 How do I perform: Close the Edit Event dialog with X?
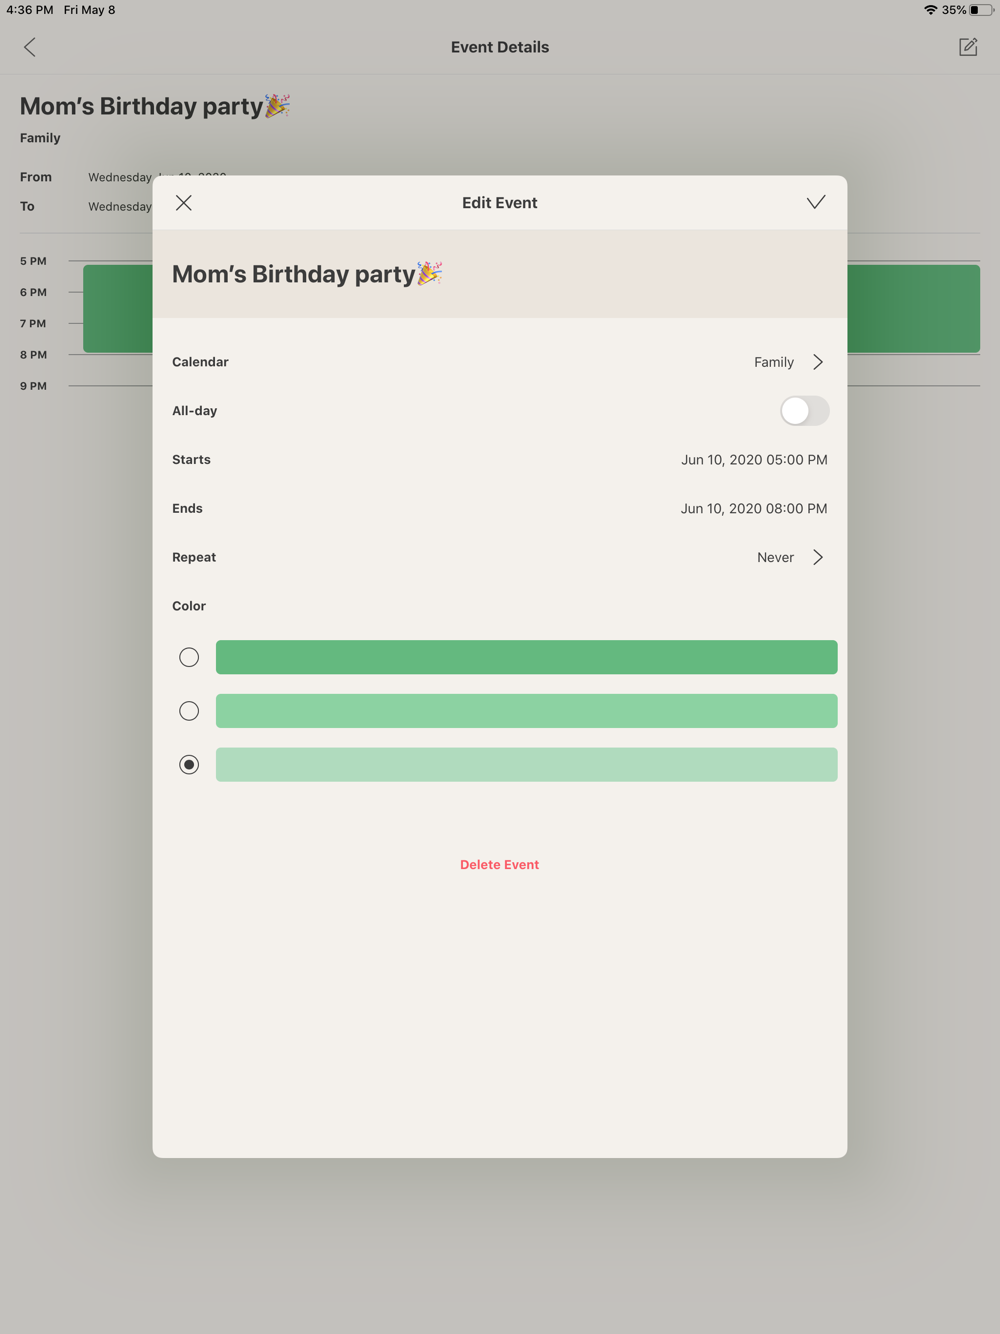click(184, 203)
